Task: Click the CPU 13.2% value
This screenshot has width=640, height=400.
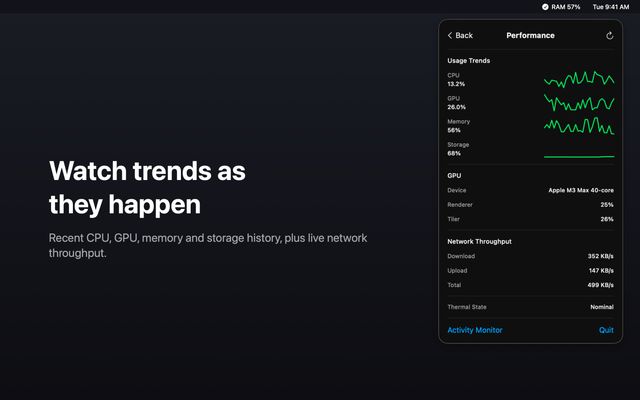Action: (x=456, y=84)
